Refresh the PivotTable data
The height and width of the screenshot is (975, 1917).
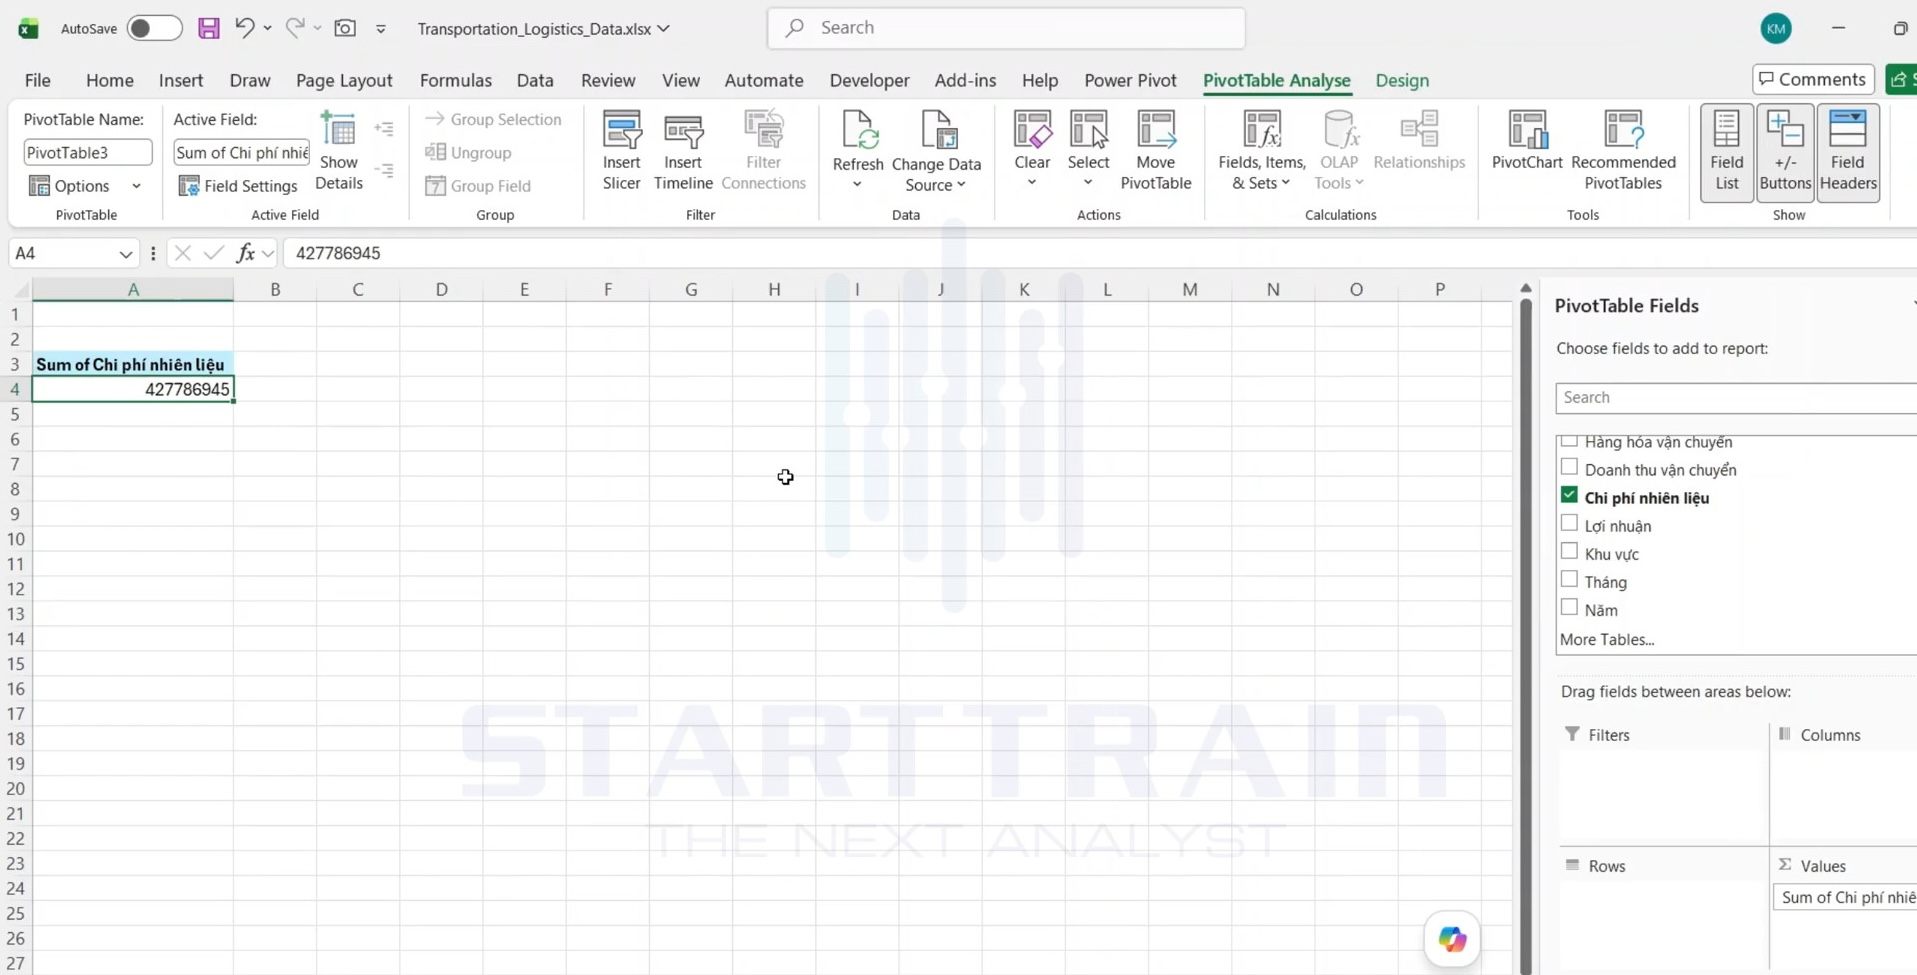tap(858, 150)
